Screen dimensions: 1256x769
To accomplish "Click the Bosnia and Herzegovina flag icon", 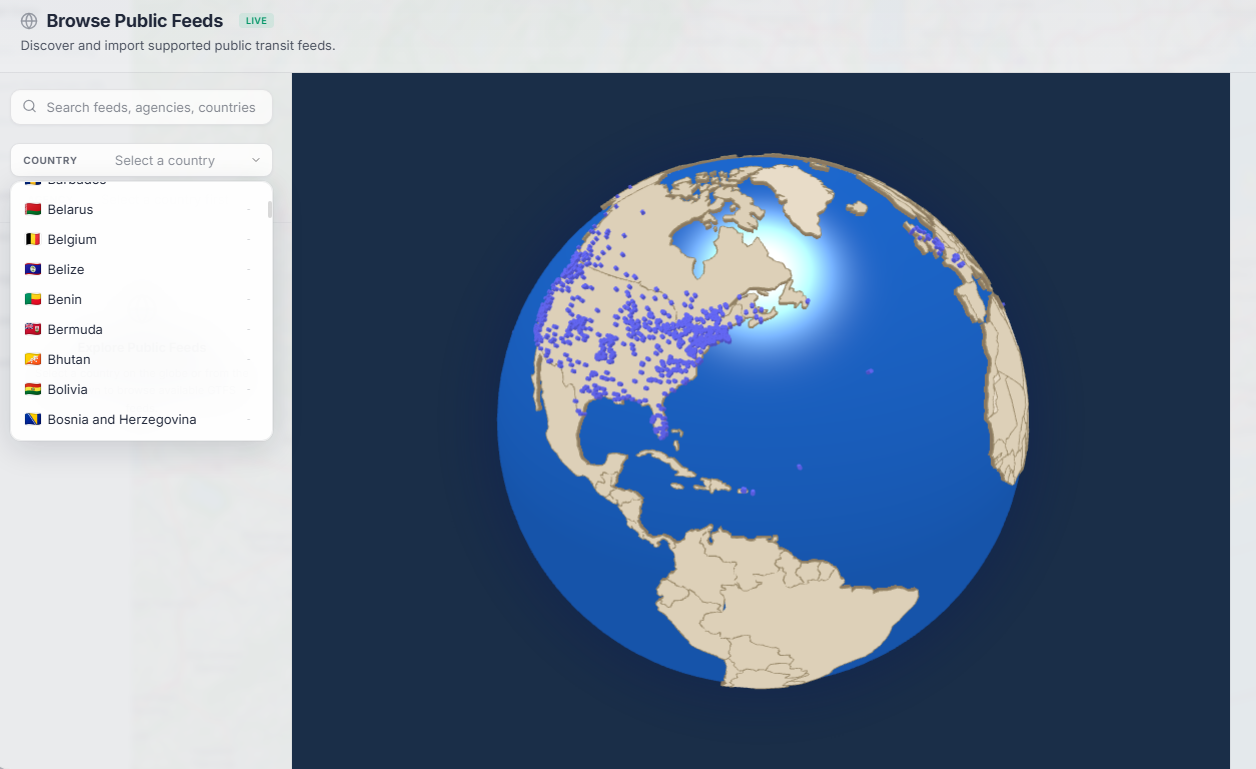I will (x=33, y=419).
